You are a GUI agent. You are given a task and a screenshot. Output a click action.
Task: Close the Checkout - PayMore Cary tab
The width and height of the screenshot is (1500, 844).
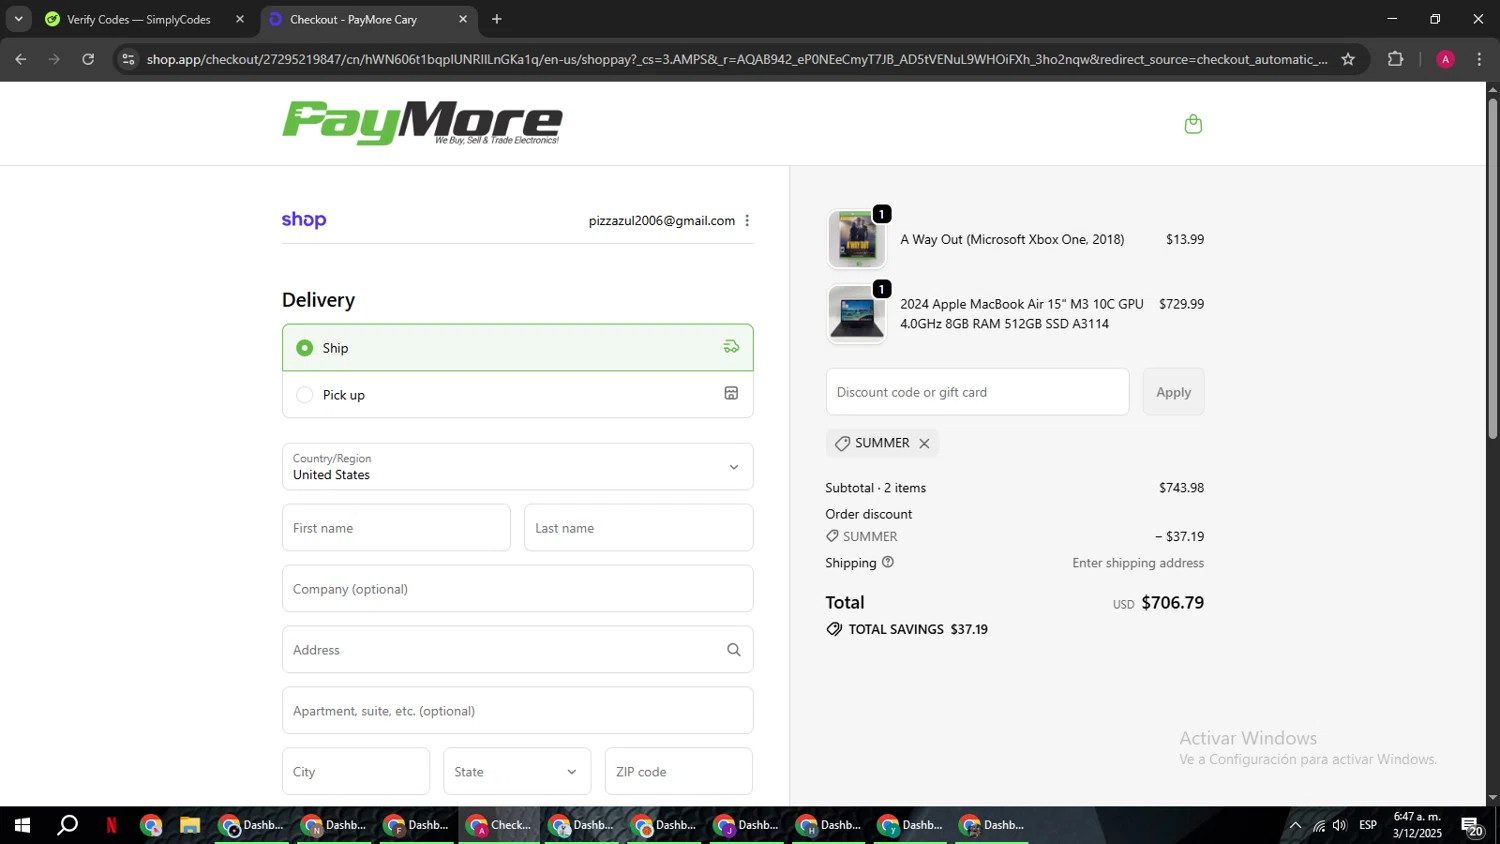462,19
